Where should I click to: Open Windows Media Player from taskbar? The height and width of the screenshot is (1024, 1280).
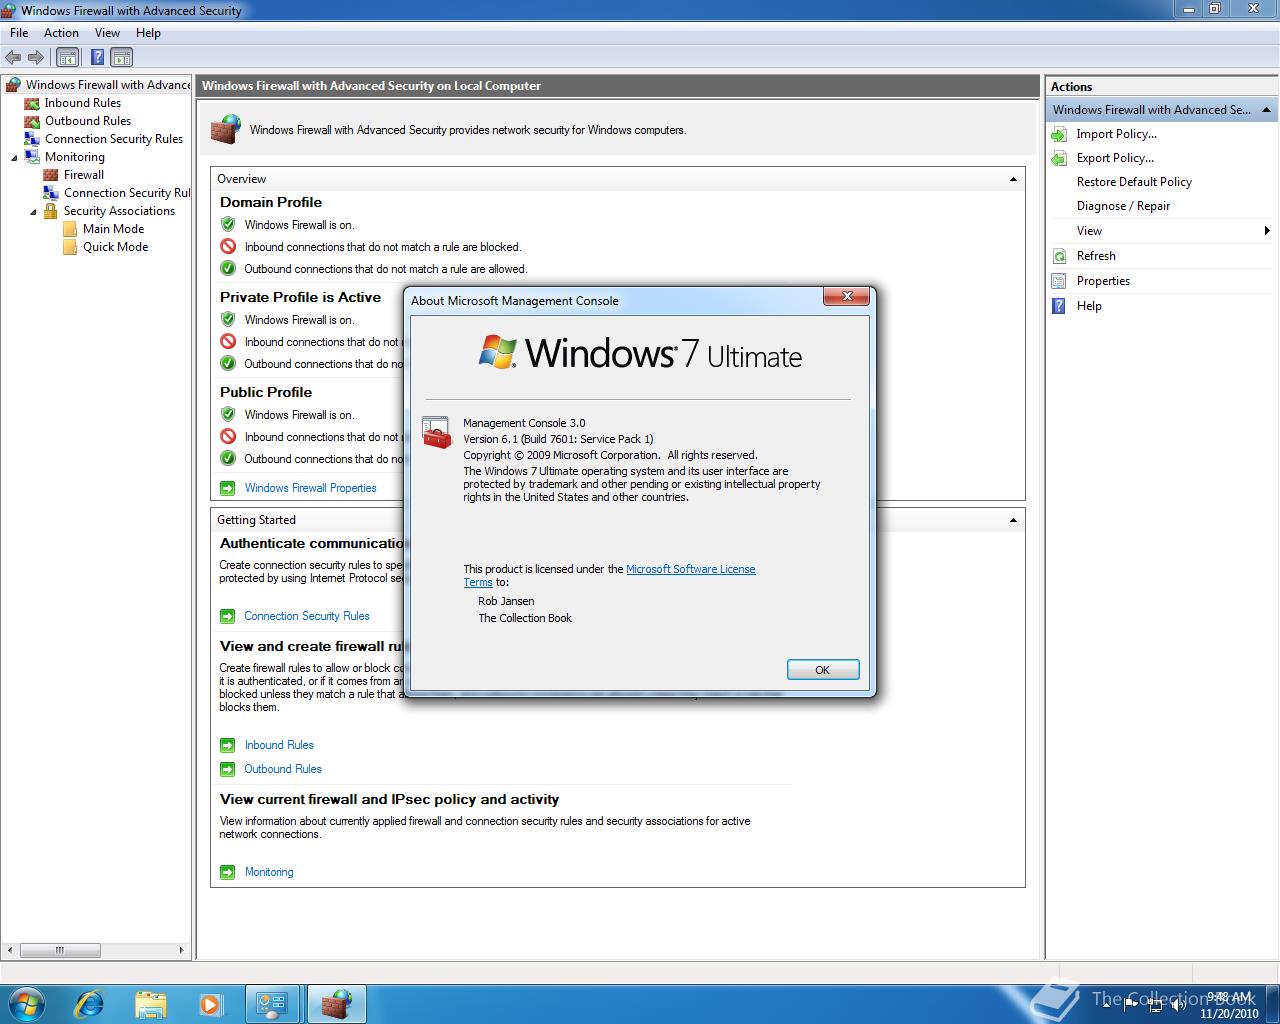211,1004
